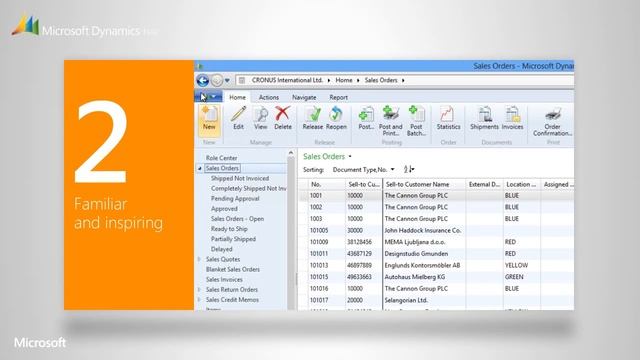Click Designstudio Gmunden customer name

pos(416,253)
